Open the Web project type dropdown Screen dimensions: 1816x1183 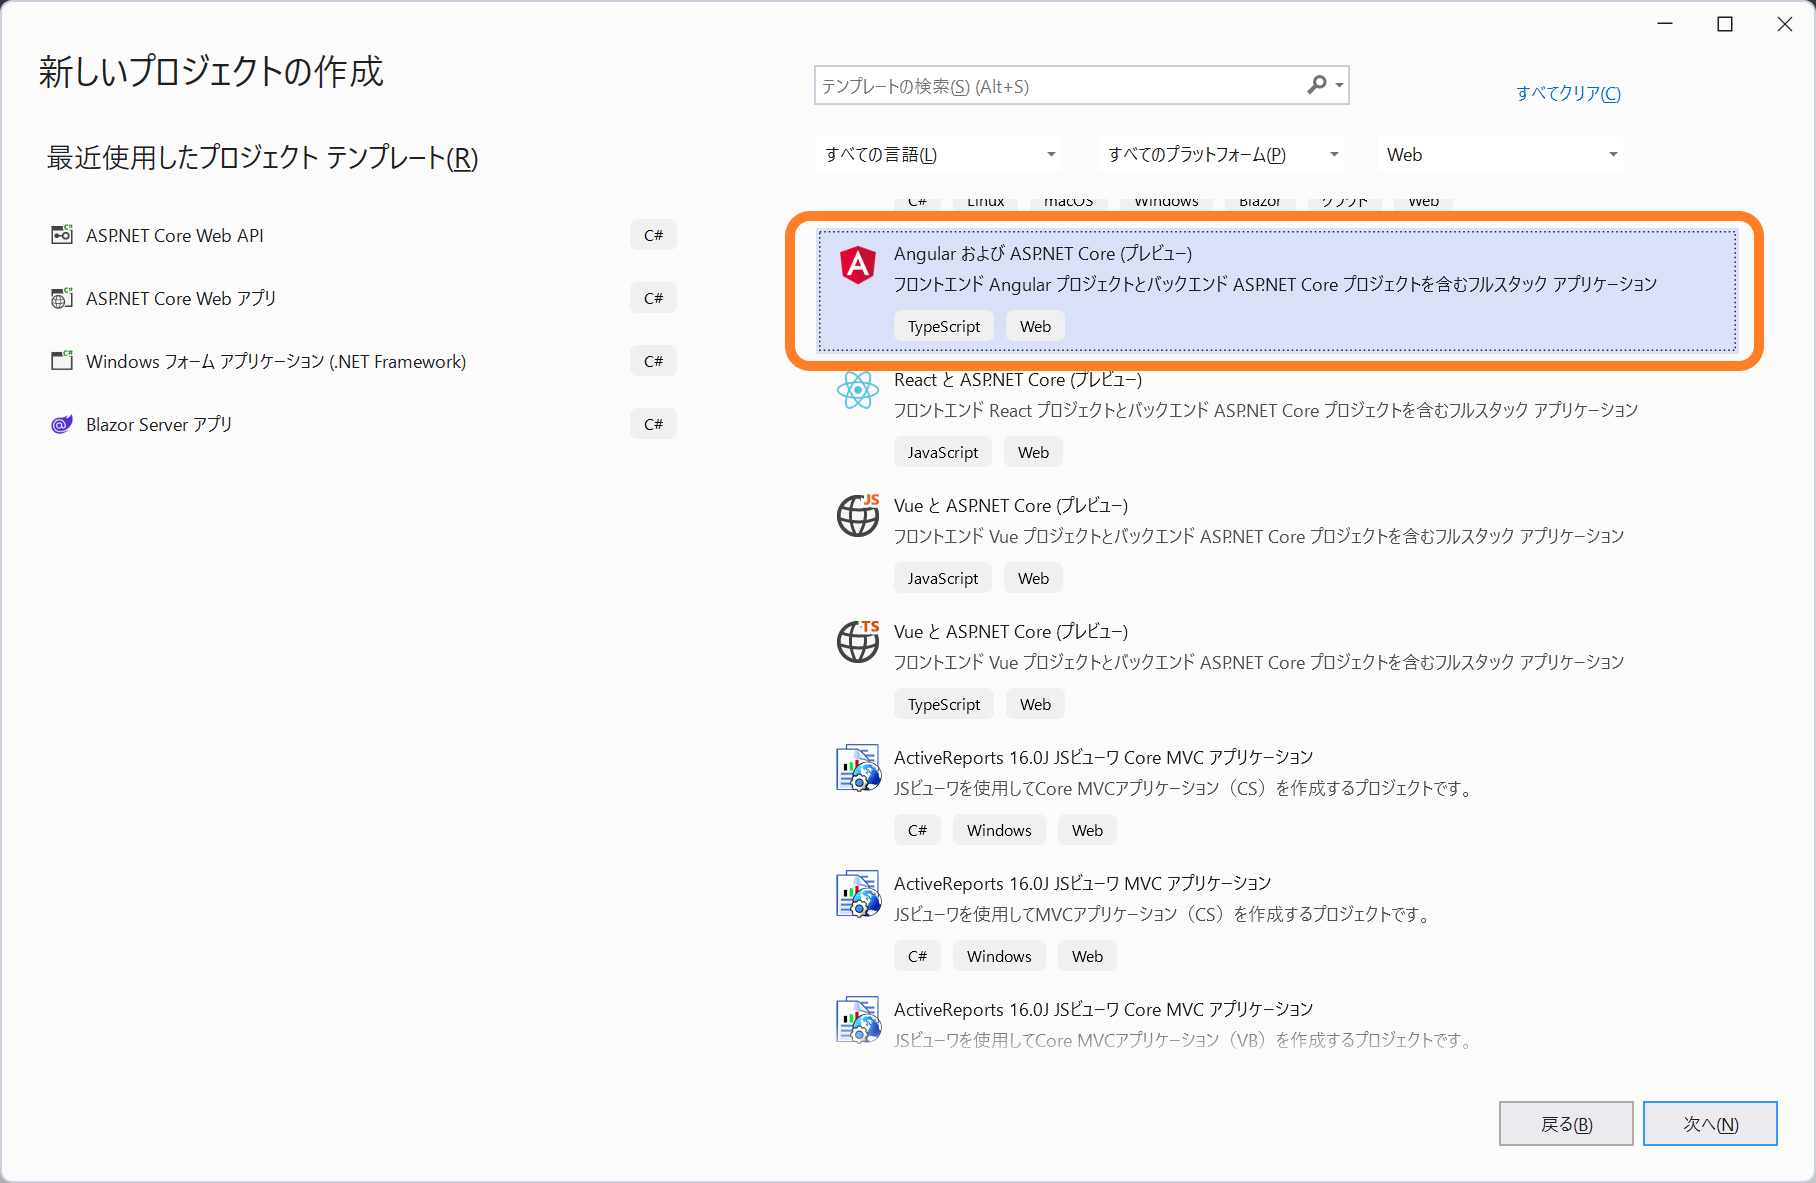pyautogui.click(x=1500, y=155)
